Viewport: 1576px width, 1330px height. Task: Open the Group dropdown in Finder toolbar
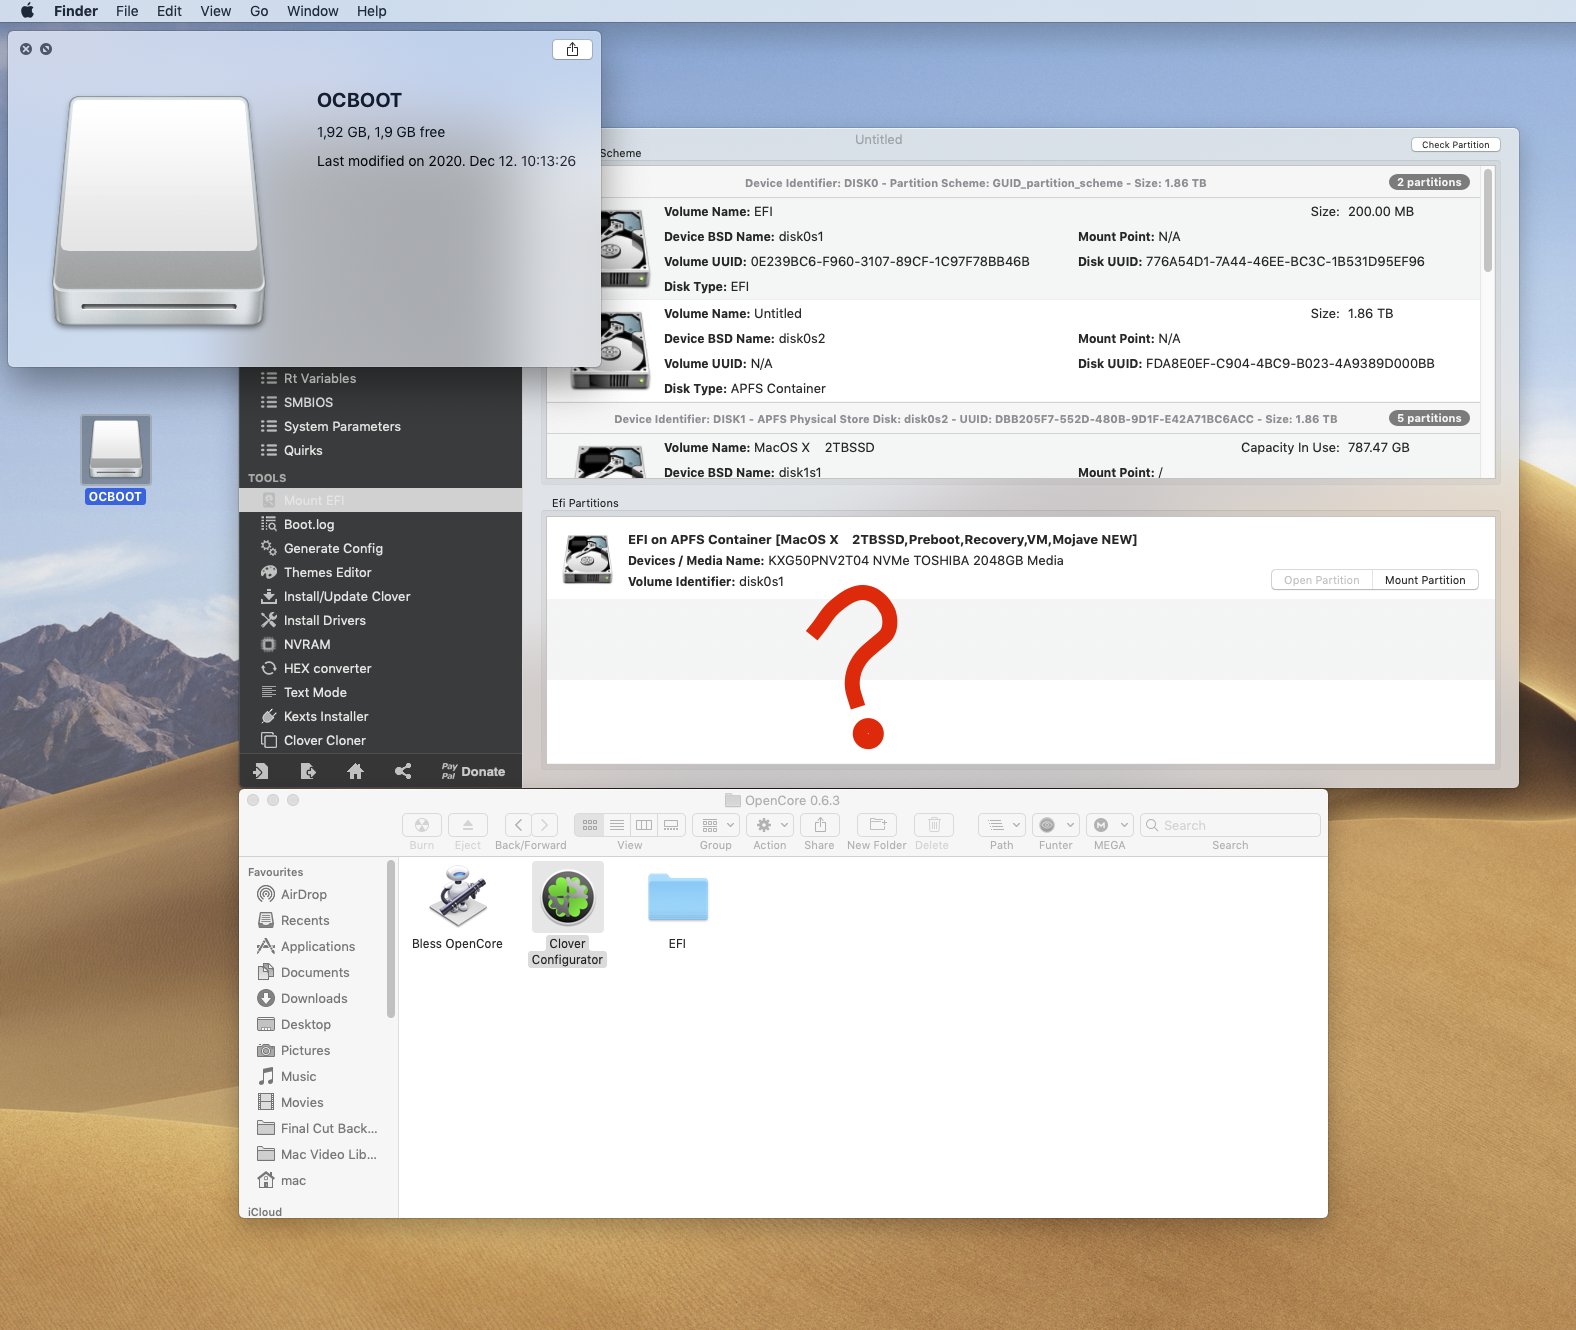coord(716,825)
